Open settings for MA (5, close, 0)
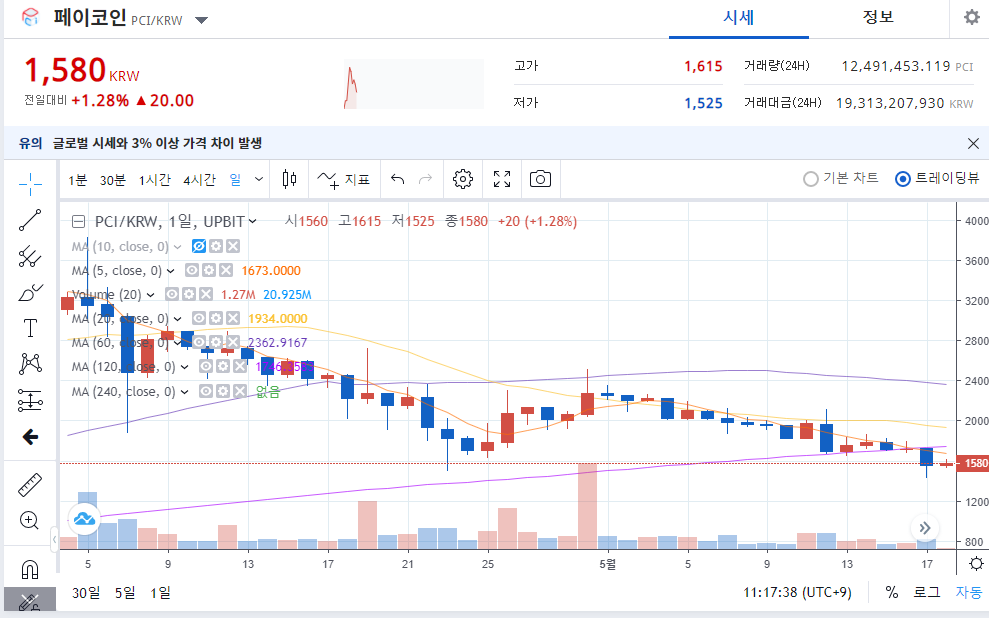 coord(209,271)
